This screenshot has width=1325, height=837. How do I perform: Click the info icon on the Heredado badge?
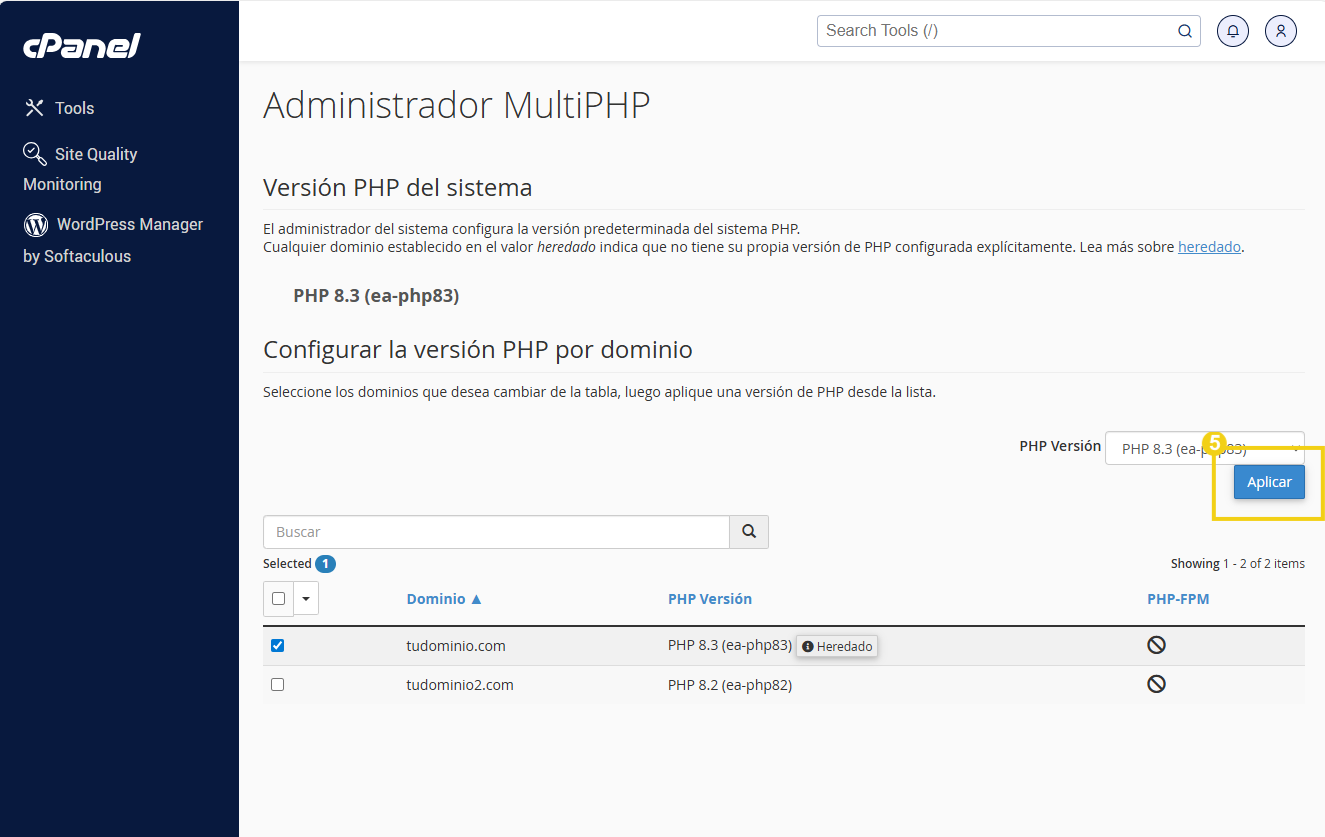[808, 646]
